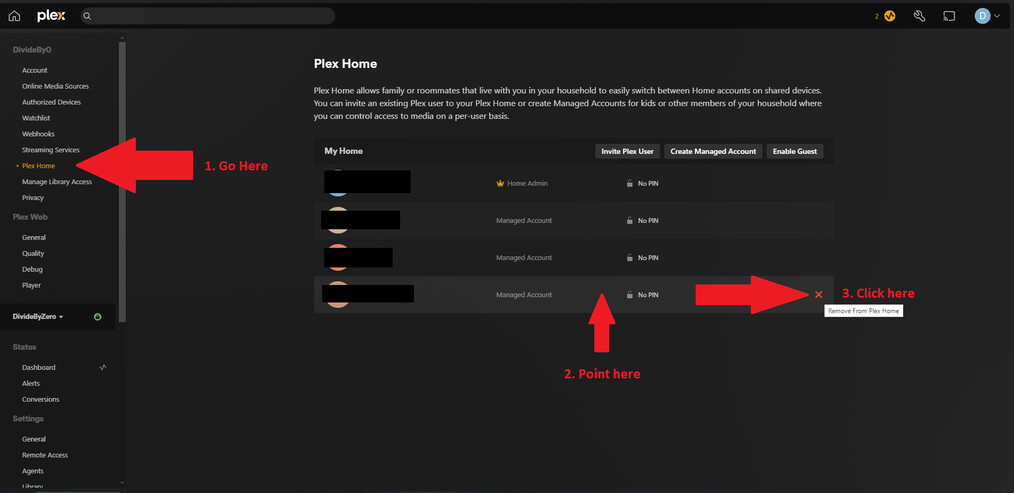Open Agents settings

33,471
